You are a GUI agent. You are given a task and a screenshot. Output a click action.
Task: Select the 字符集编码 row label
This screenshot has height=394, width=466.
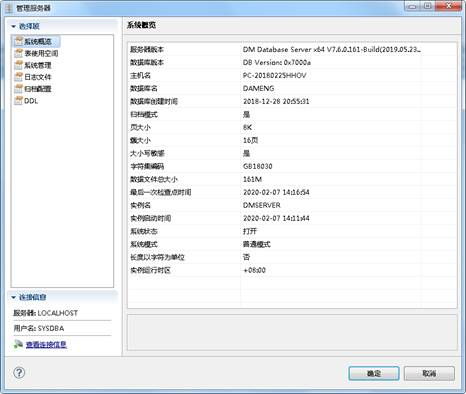[x=147, y=167]
